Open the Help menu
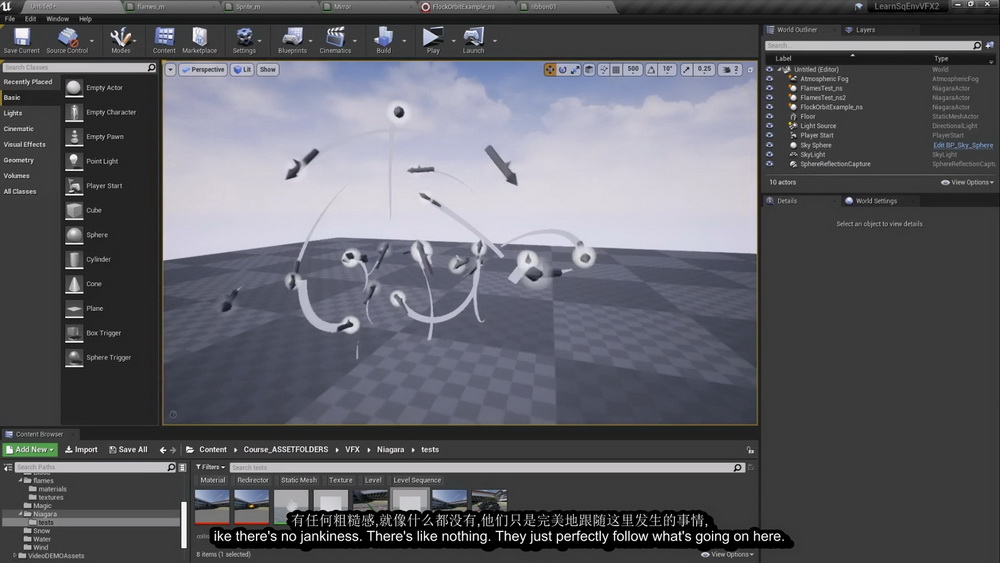This screenshot has width=1000, height=563. click(85, 19)
